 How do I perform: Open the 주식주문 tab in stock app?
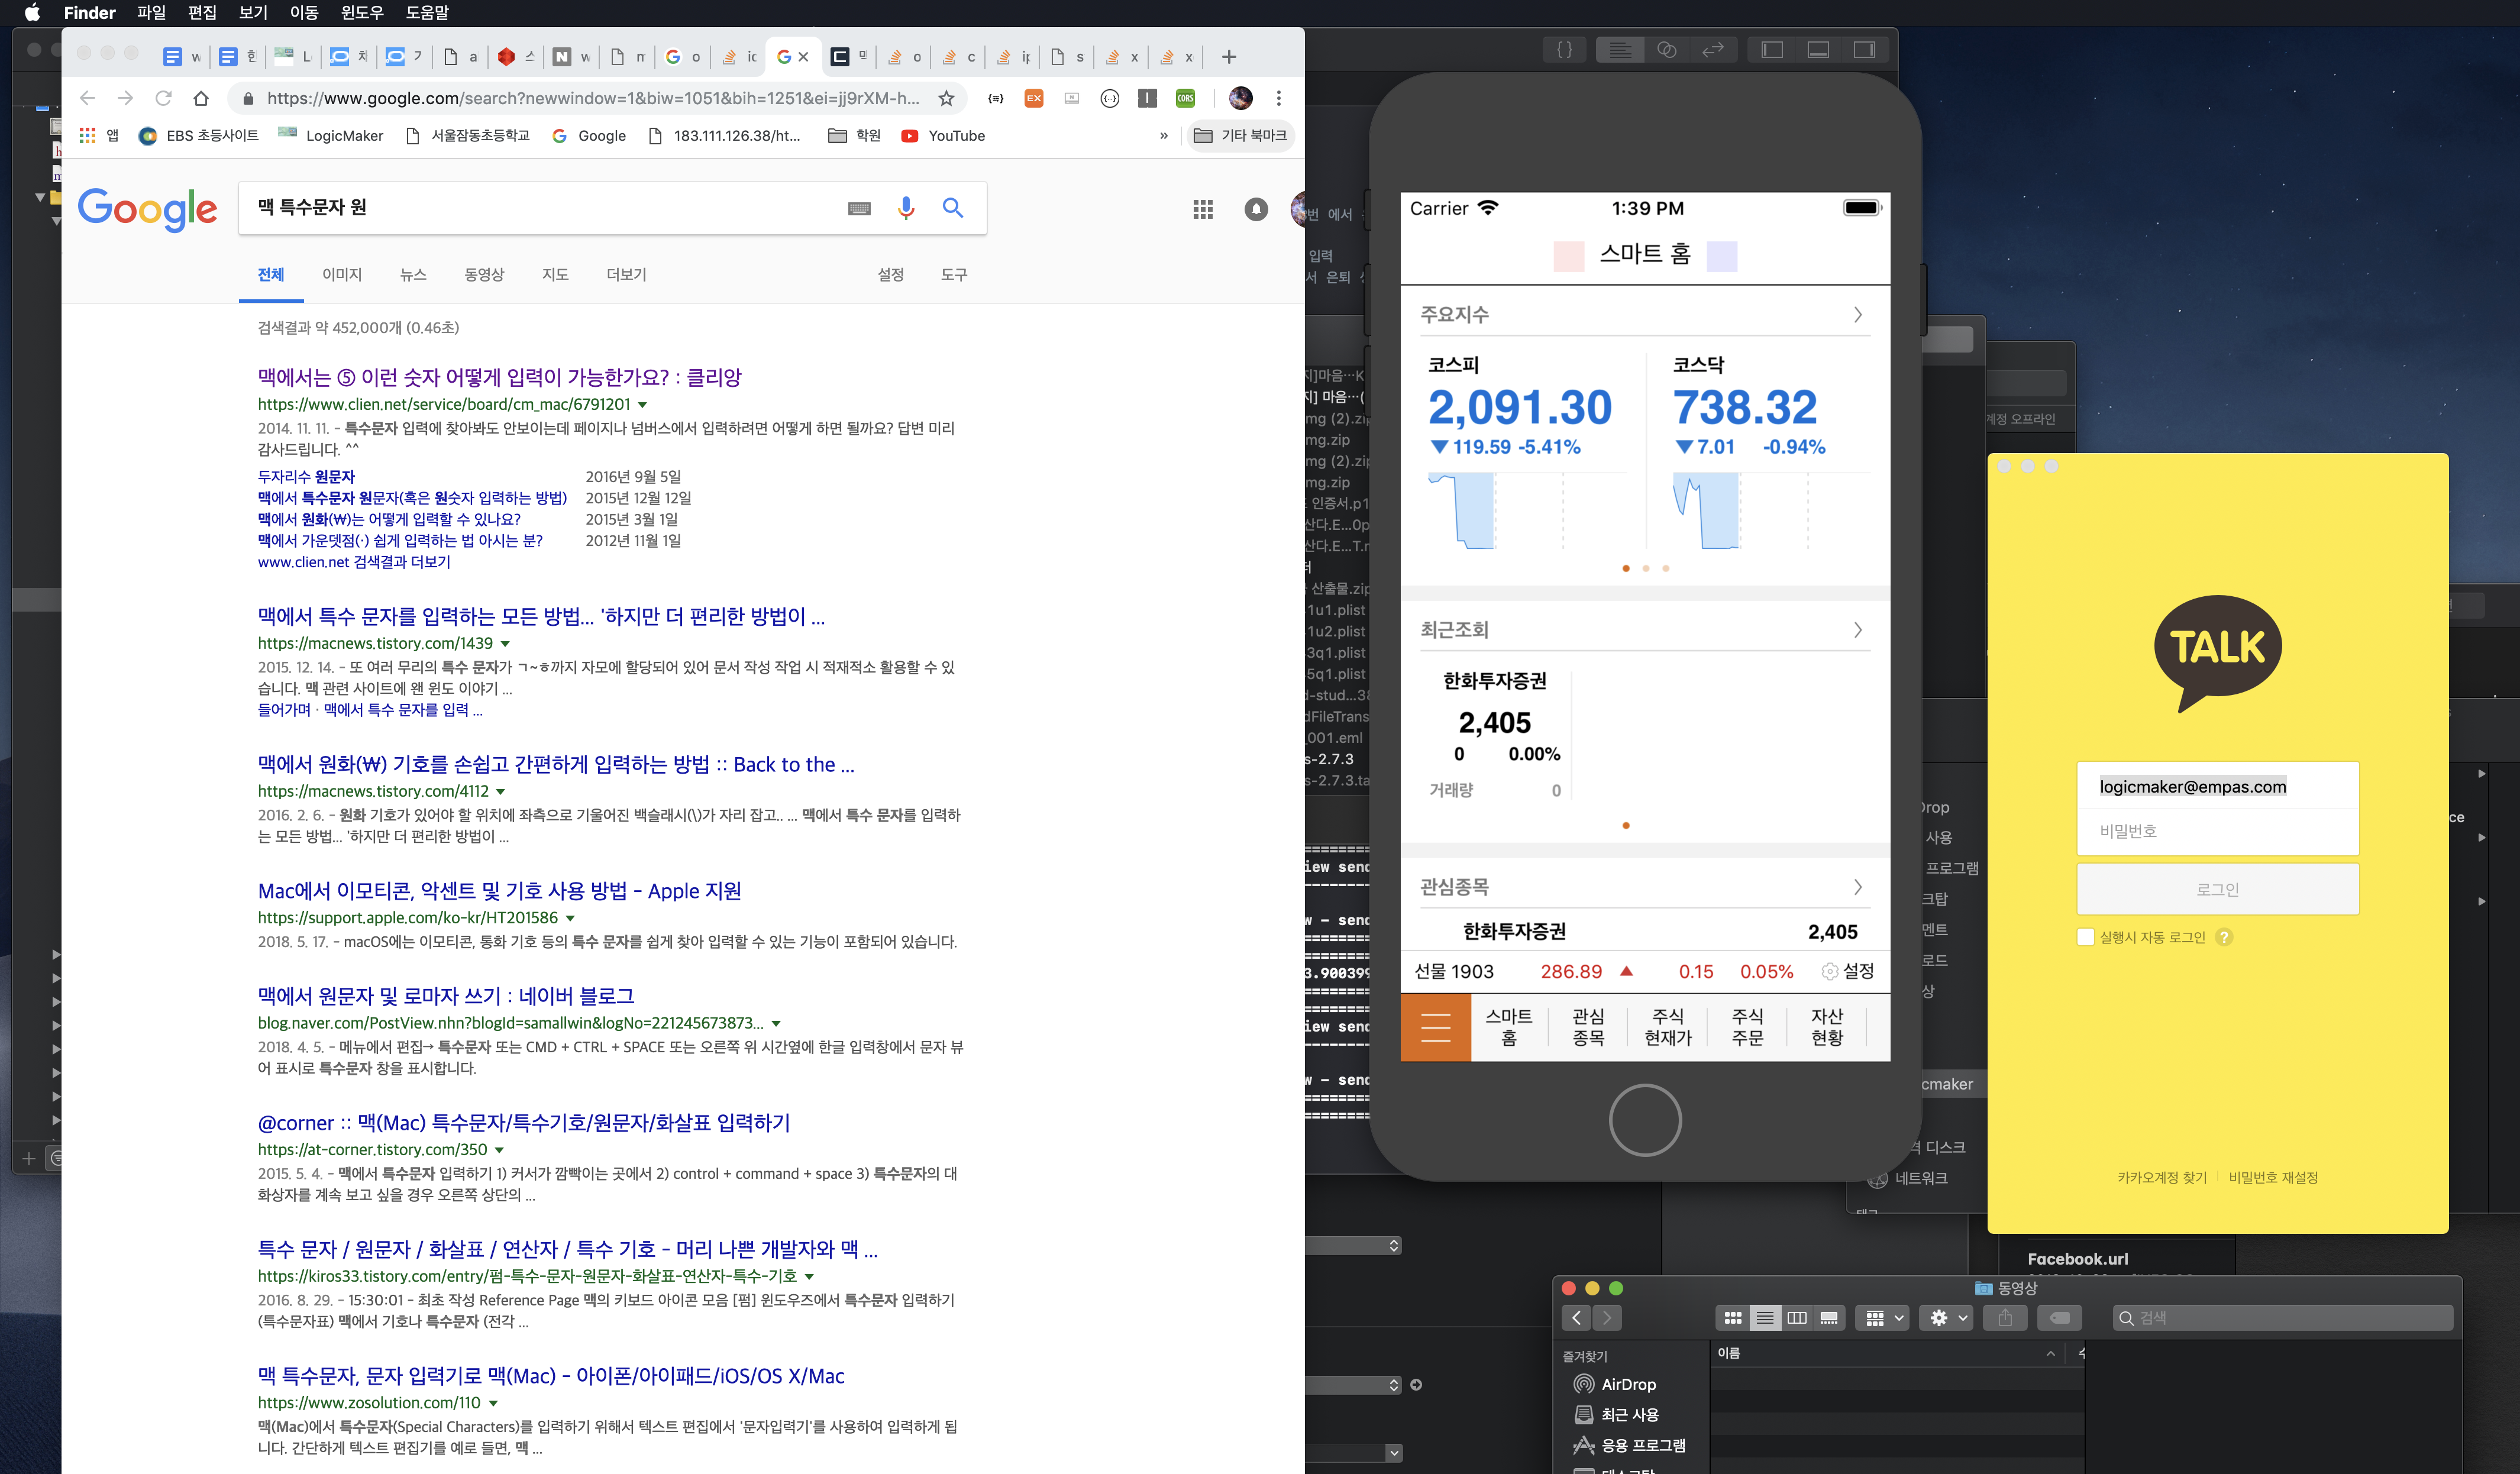1747,1027
